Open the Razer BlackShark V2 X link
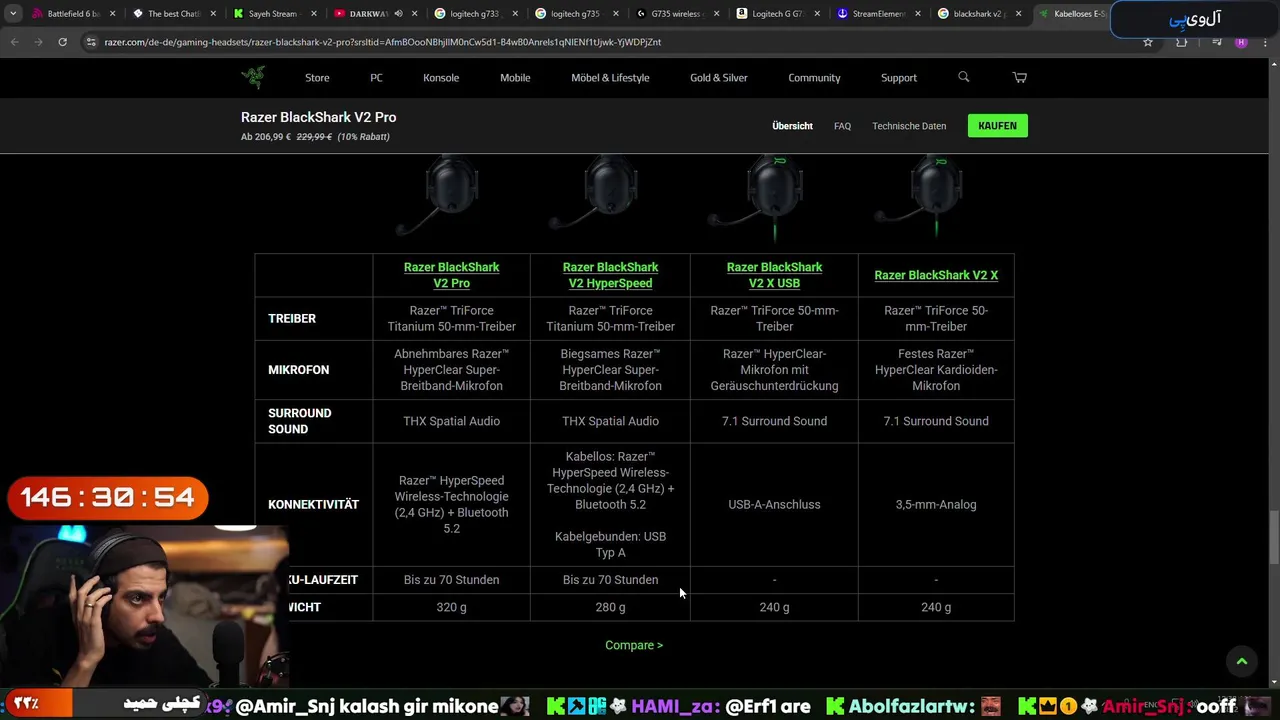 (x=936, y=275)
